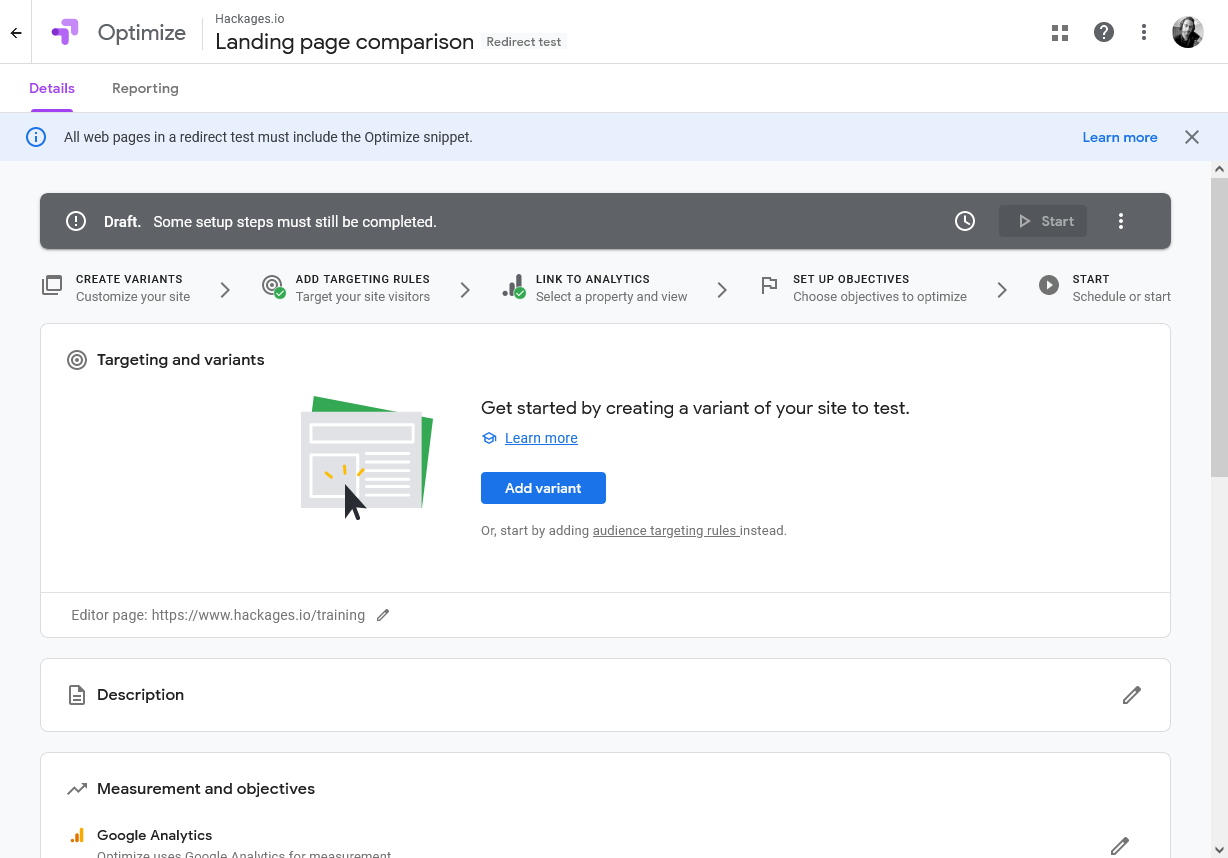1228x858 pixels.
Task: Select the Link to Analytics step
Action: pos(595,288)
